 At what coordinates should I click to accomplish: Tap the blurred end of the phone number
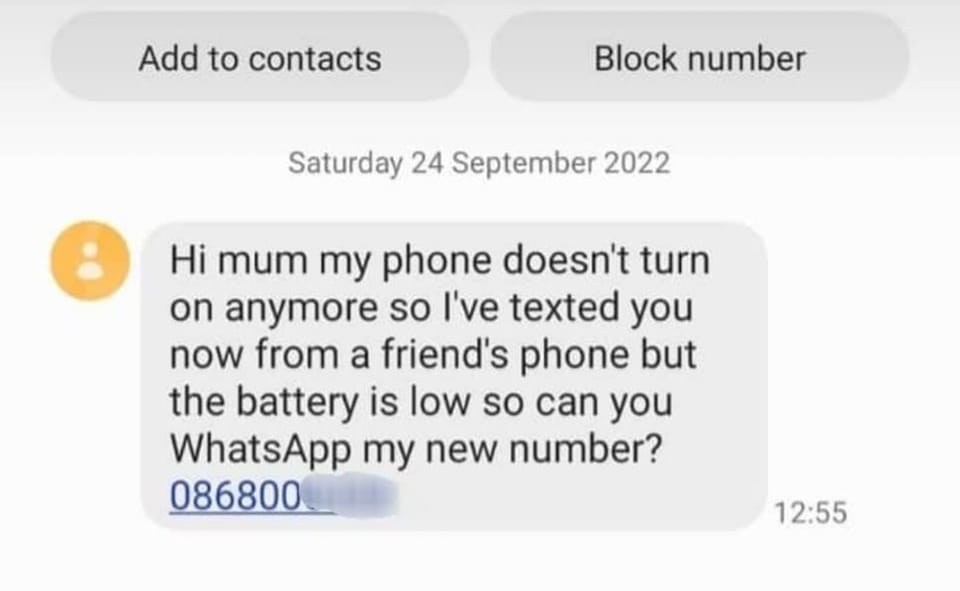coord(351,495)
